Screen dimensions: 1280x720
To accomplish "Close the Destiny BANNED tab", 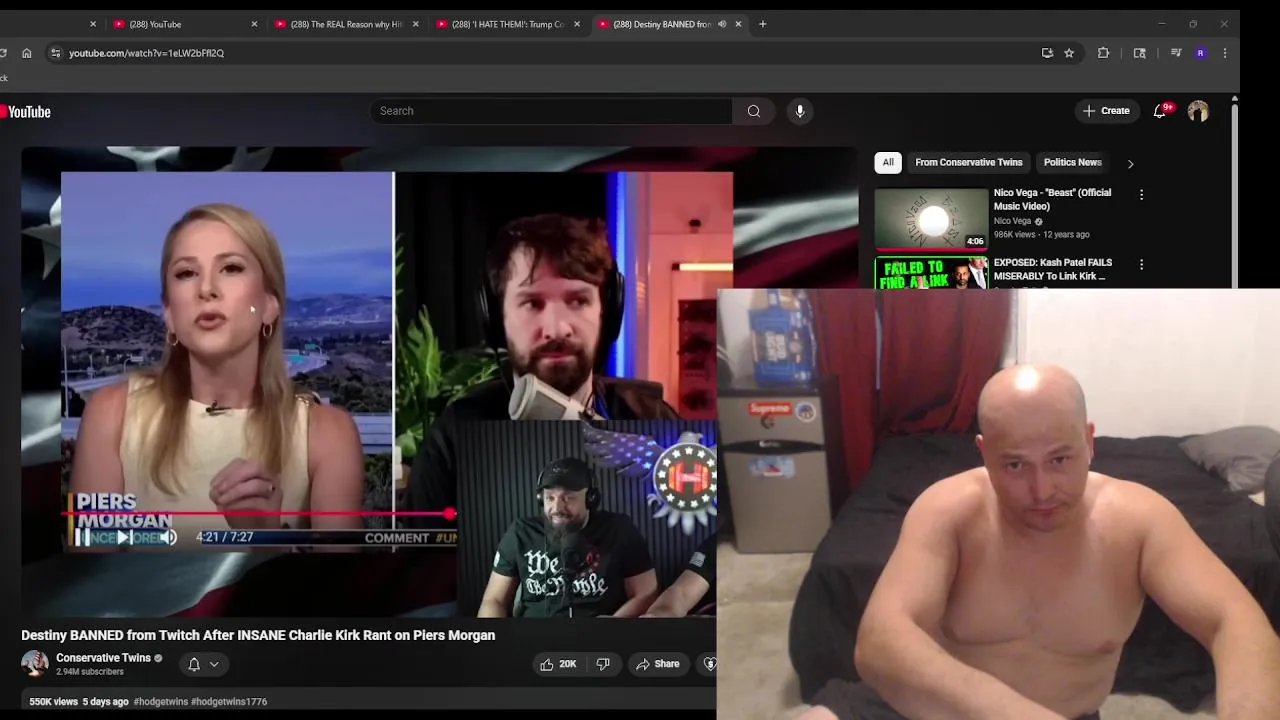I will point(739,24).
